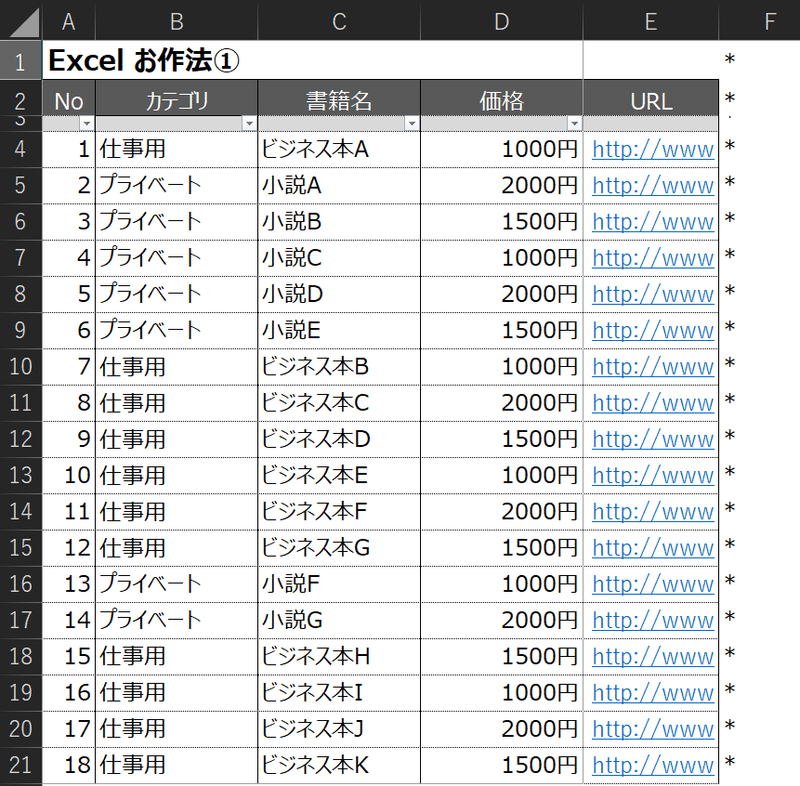Open the URL link for 小説E
Screen dimensions: 800x786
point(653,331)
